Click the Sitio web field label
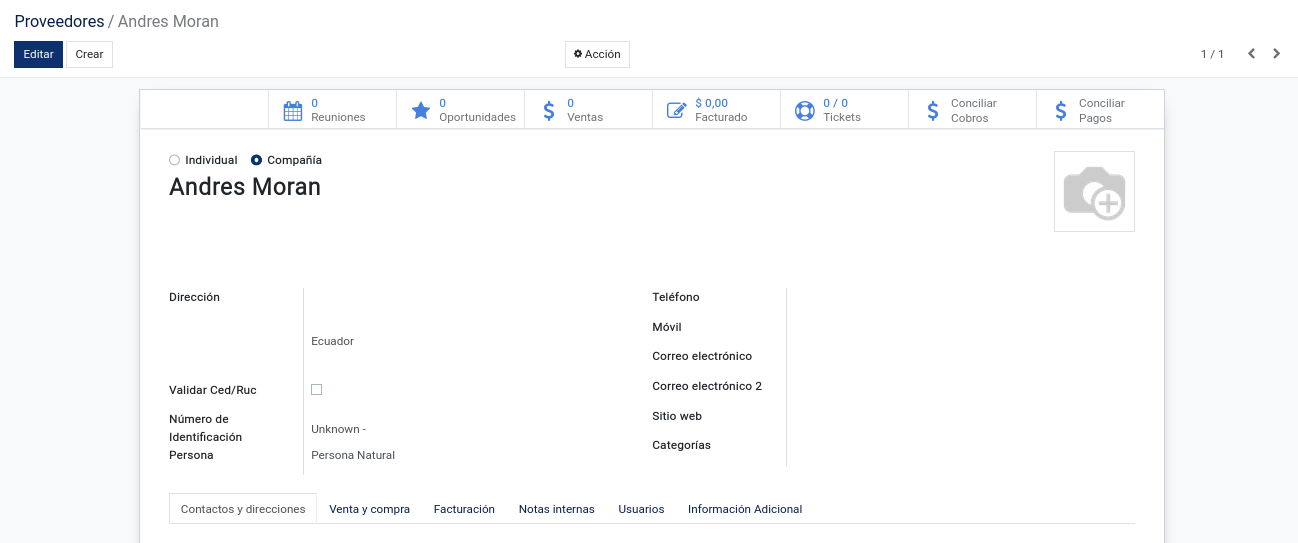The height and width of the screenshot is (543, 1298). (x=677, y=416)
